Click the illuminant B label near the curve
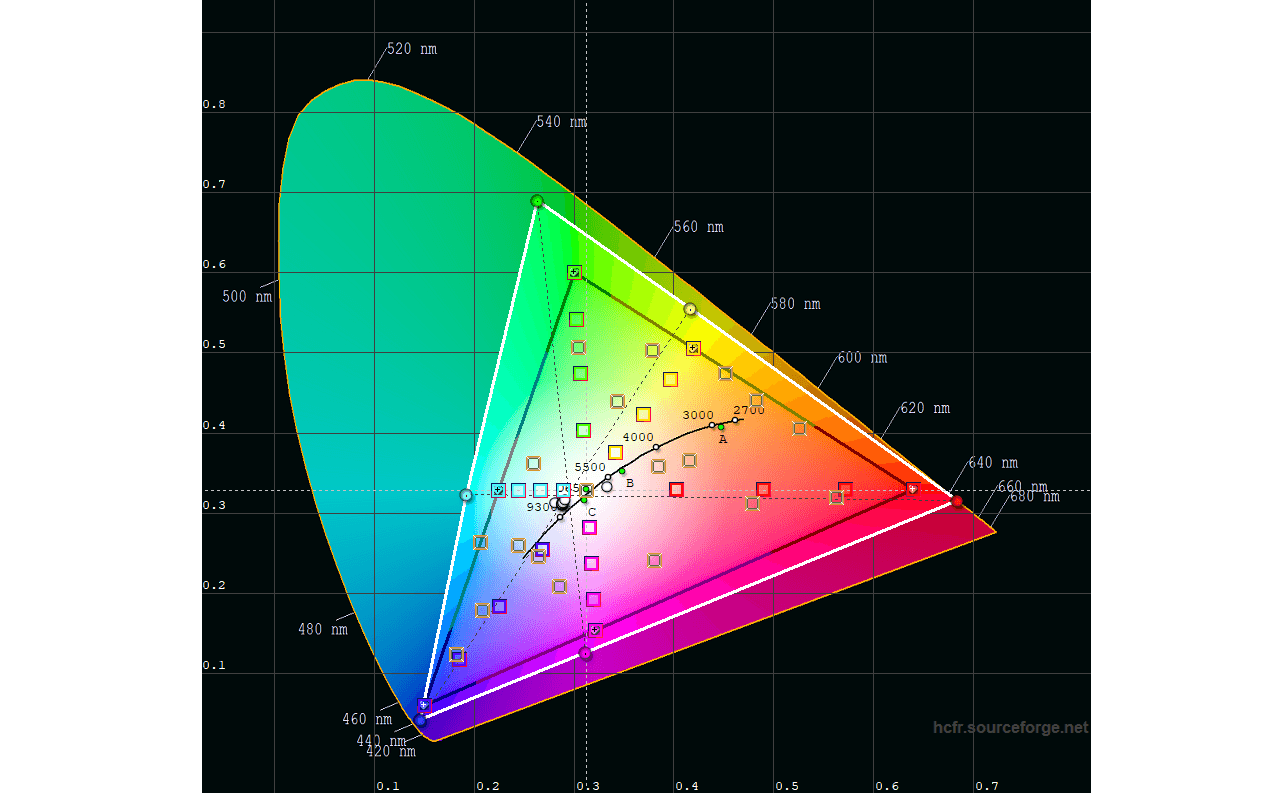1280x795 pixels. (x=630, y=484)
